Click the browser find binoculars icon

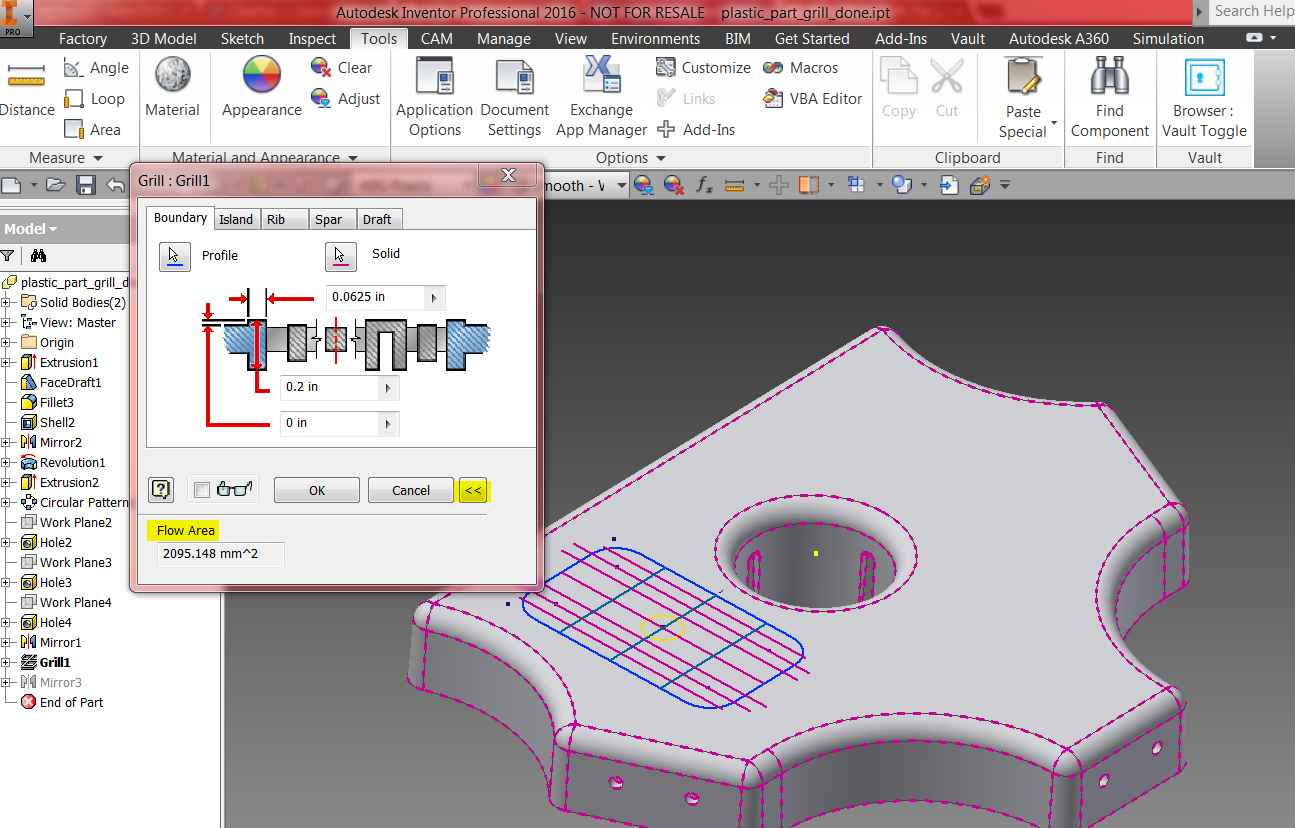[x=39, y=255]
